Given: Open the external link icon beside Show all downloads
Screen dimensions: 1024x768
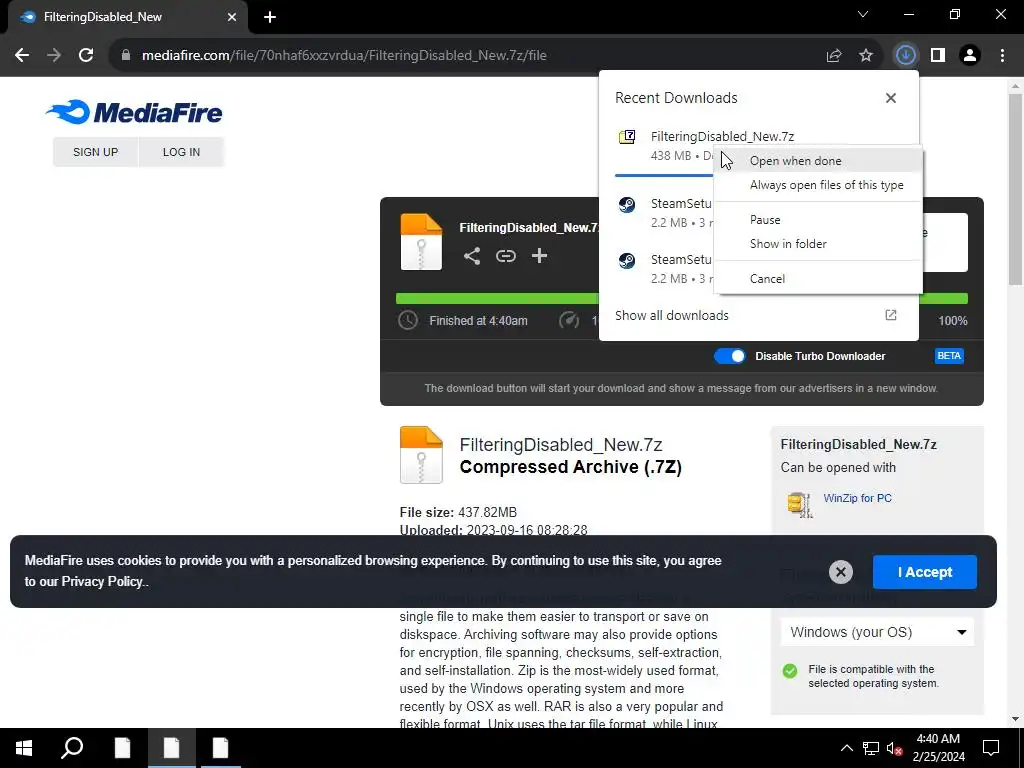Looking at the screenshot, I should tap(891, 315).
